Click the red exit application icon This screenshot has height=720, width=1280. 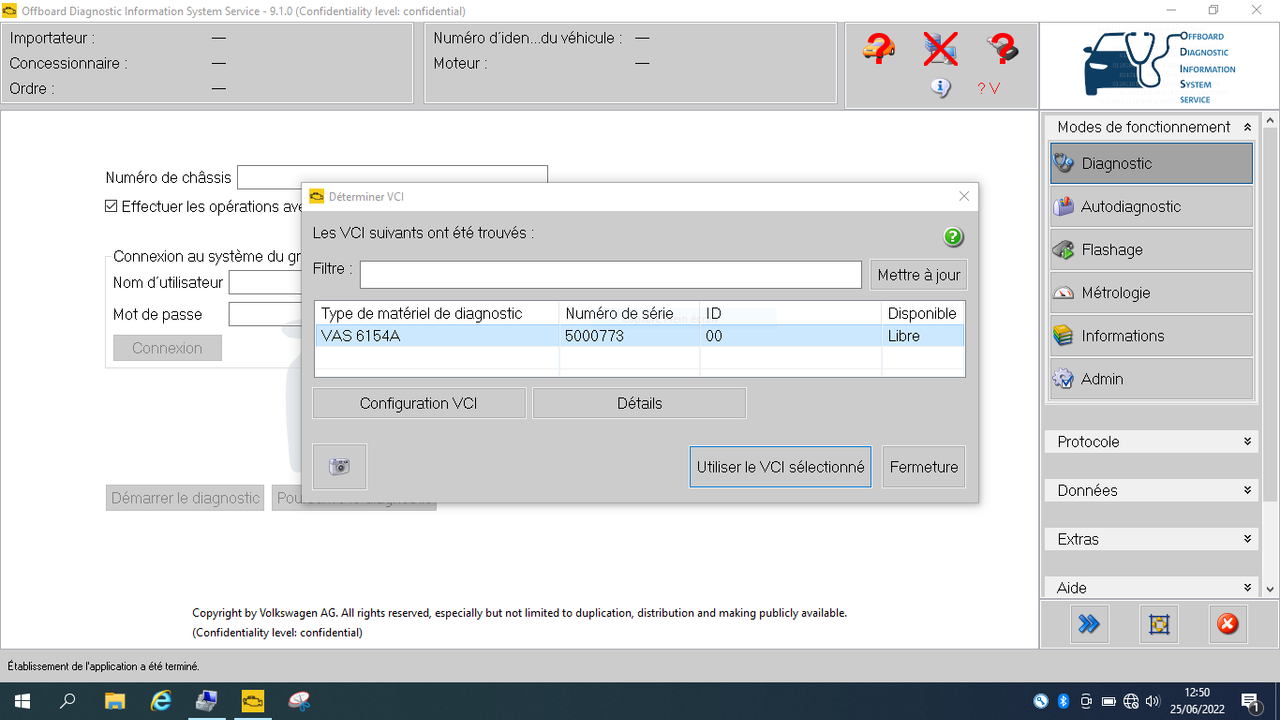pos(1228,625)
